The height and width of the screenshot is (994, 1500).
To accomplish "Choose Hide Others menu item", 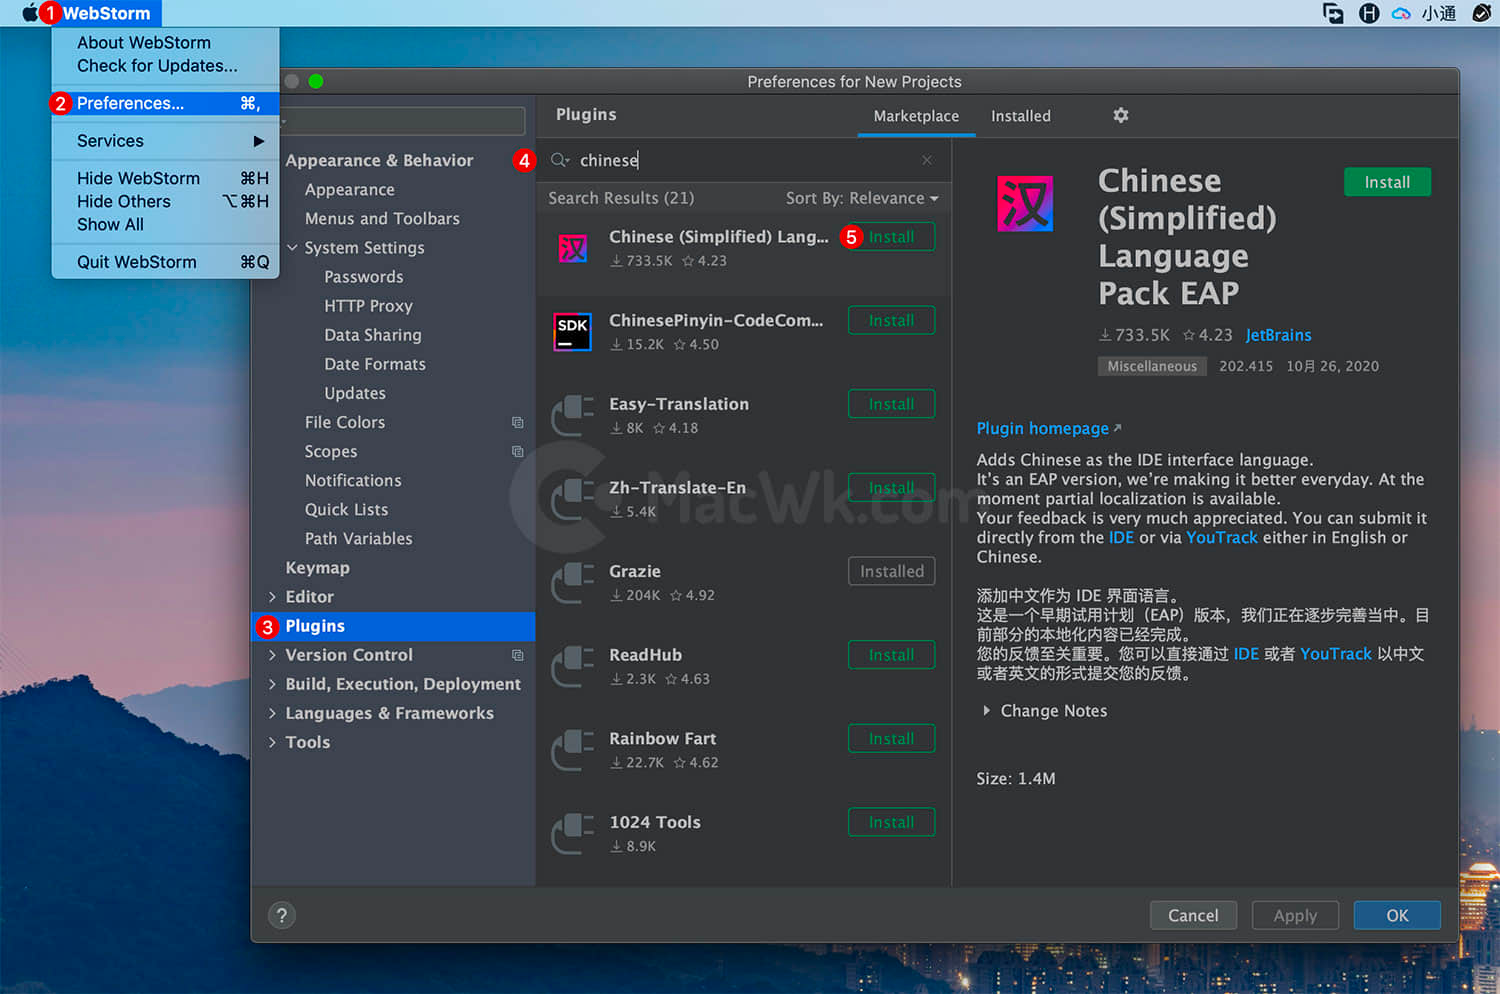I will (x=165, y=201).
